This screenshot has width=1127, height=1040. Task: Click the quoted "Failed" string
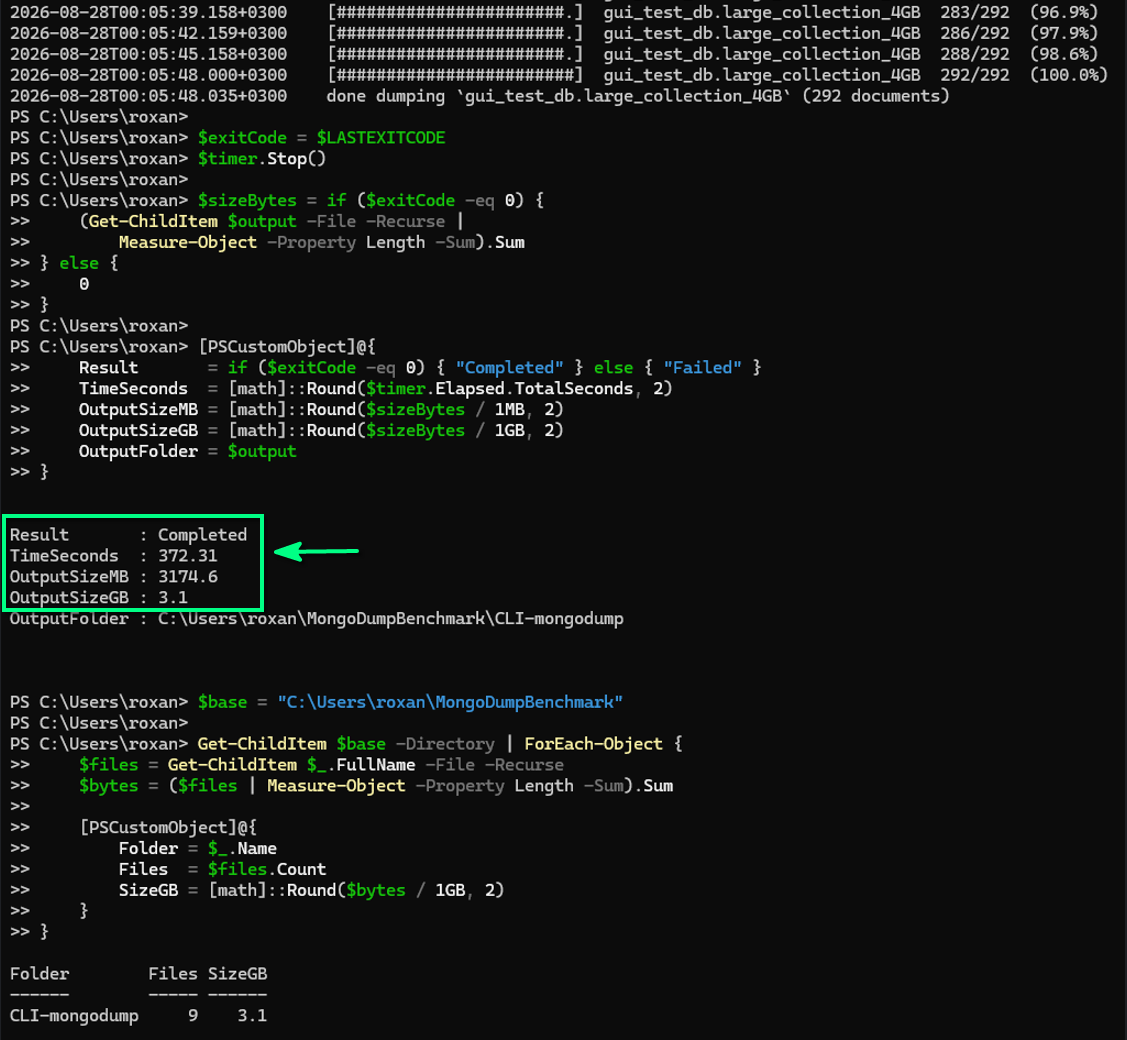click(x=702, y=367)
